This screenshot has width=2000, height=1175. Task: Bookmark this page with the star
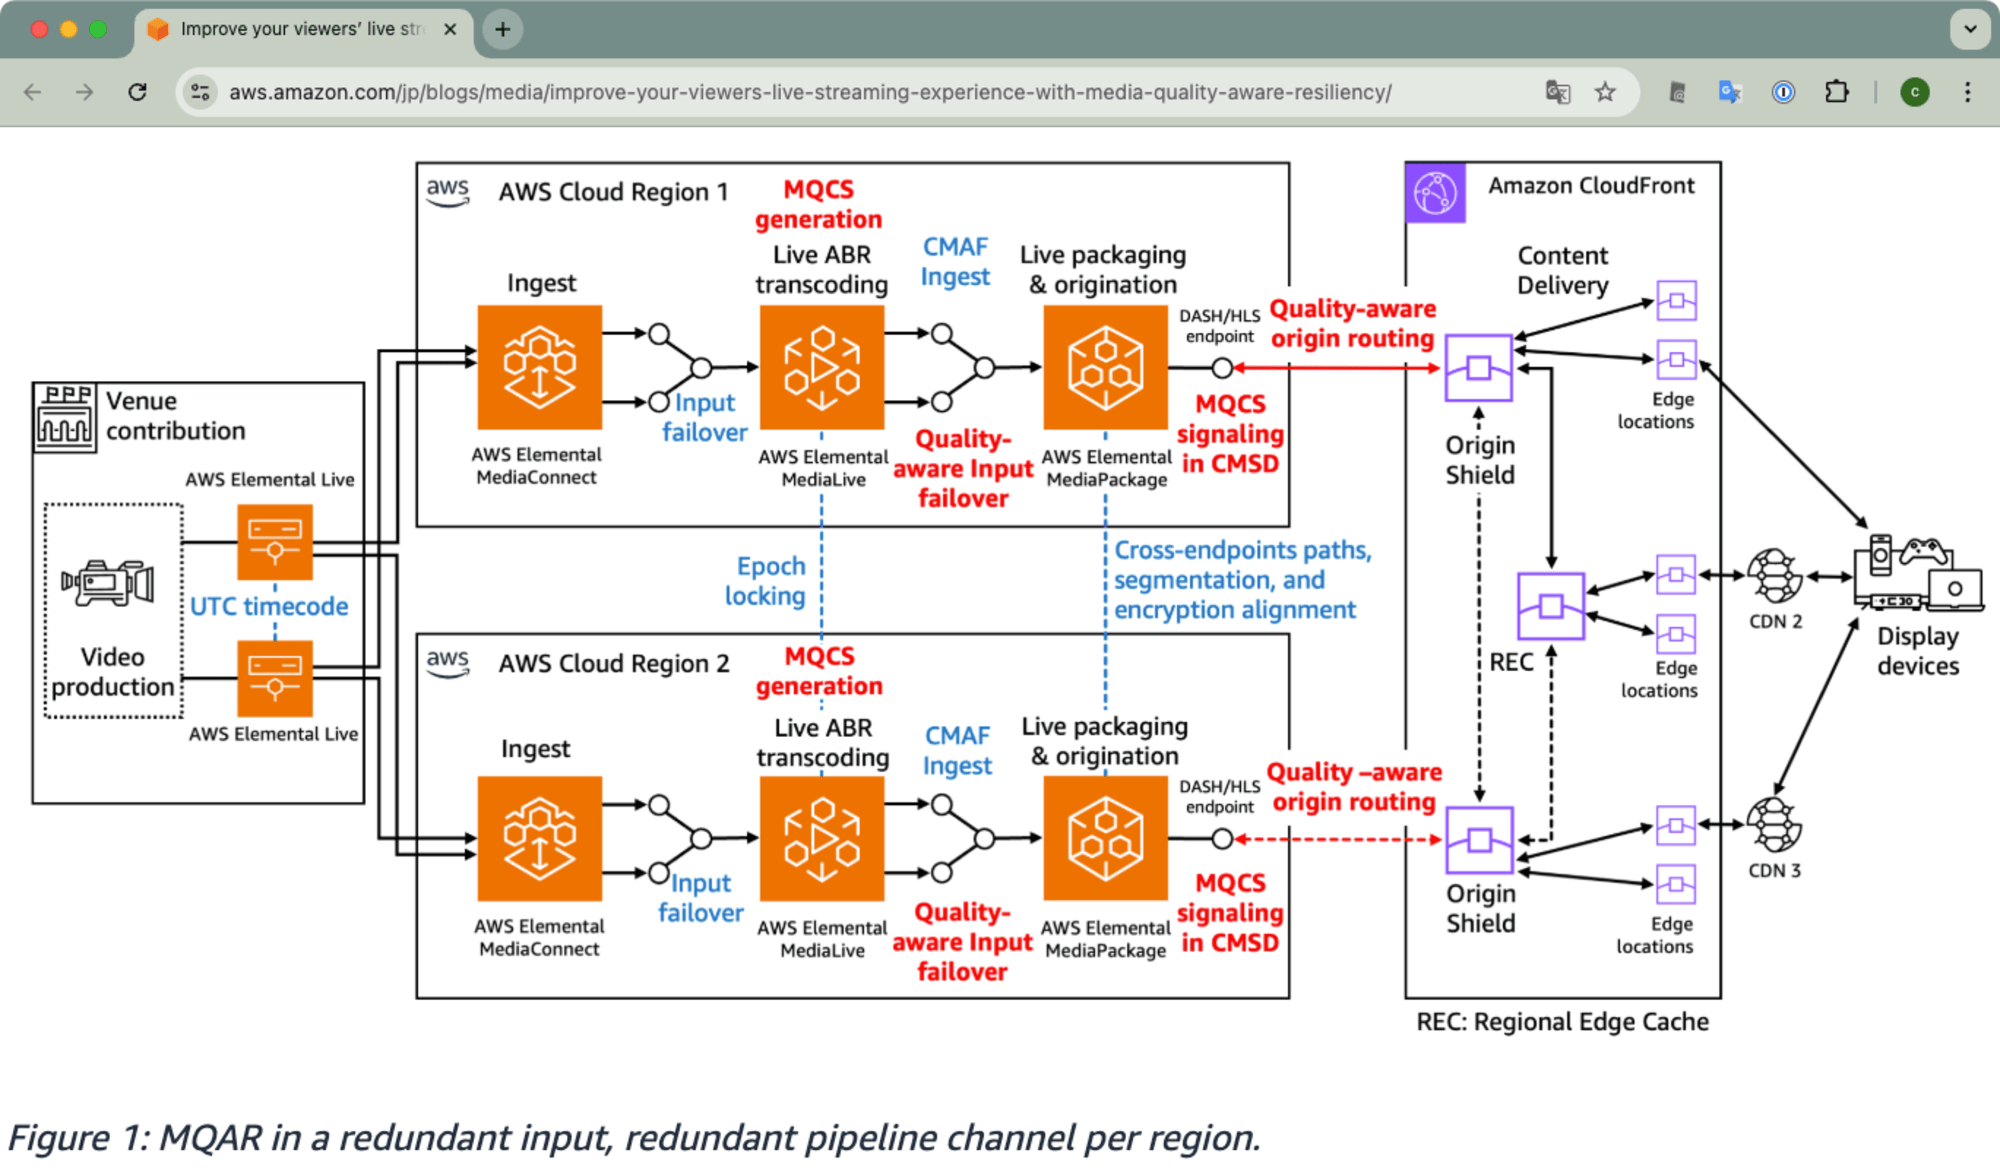click(x=1605, y=92)
